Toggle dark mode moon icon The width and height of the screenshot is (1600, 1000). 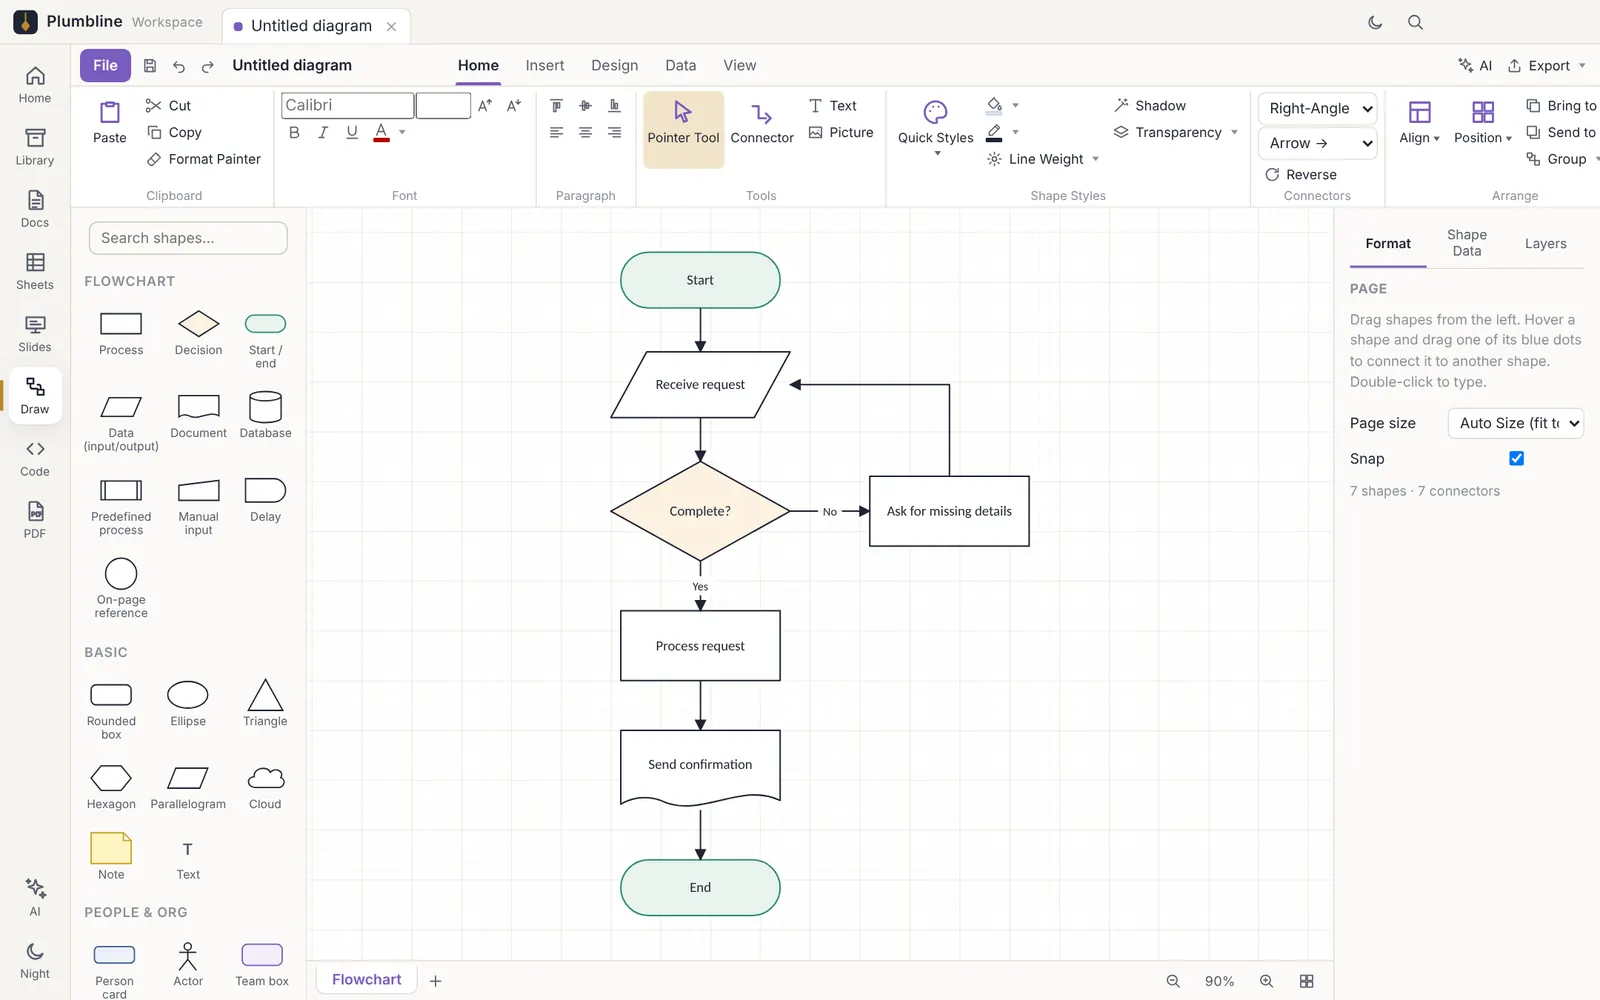[x=1375, y=22]
